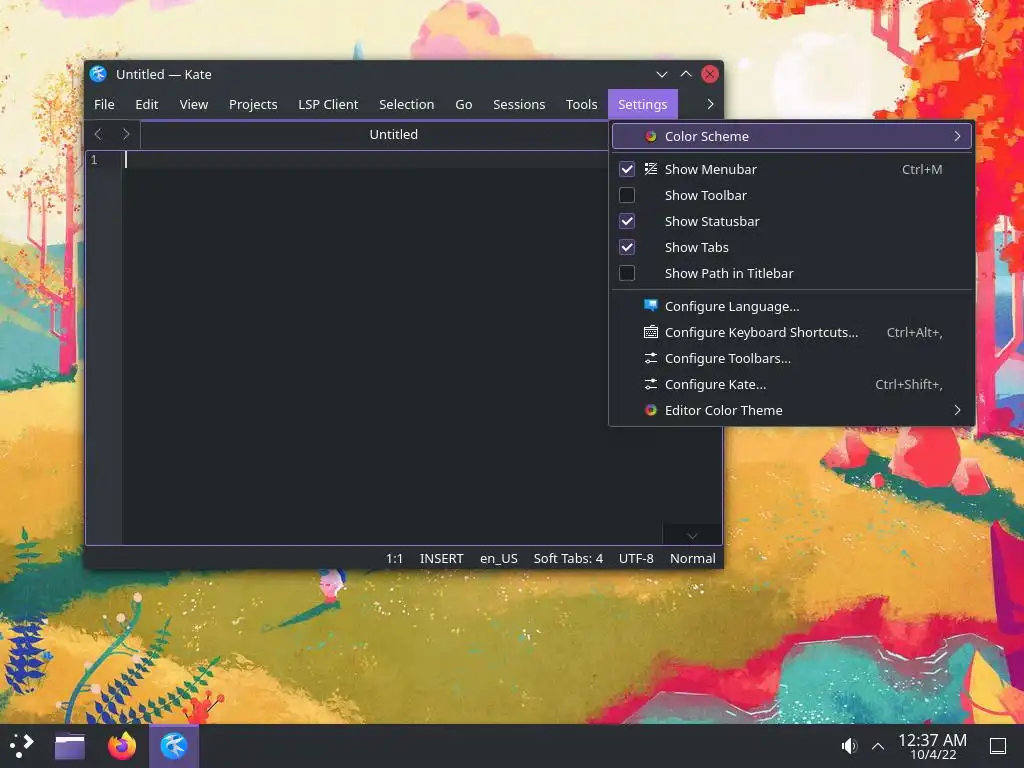Open the Selection menu

pos(407,104)
